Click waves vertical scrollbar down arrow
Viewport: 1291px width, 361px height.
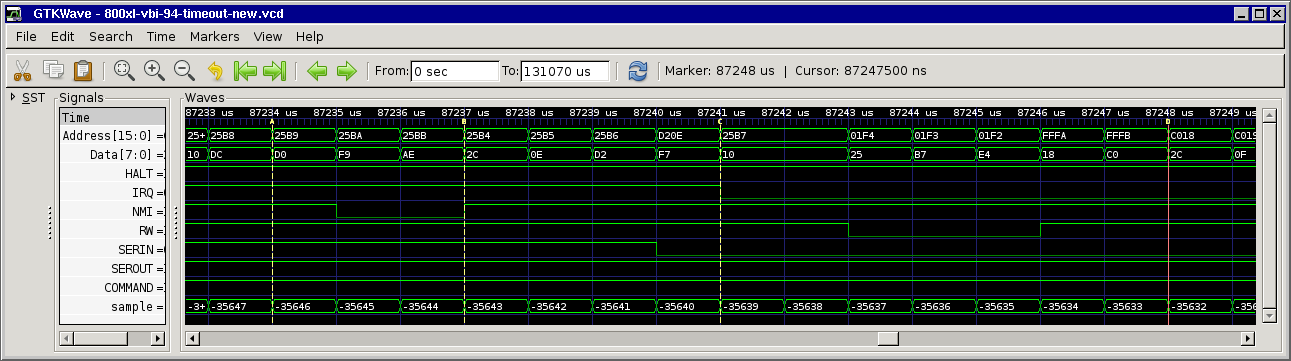pyautogui.click(x=1269, y=315)
